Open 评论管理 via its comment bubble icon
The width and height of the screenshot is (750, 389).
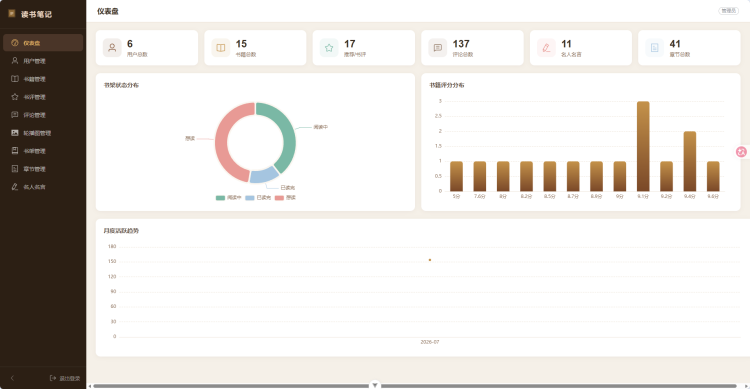(x=15, y=115)
